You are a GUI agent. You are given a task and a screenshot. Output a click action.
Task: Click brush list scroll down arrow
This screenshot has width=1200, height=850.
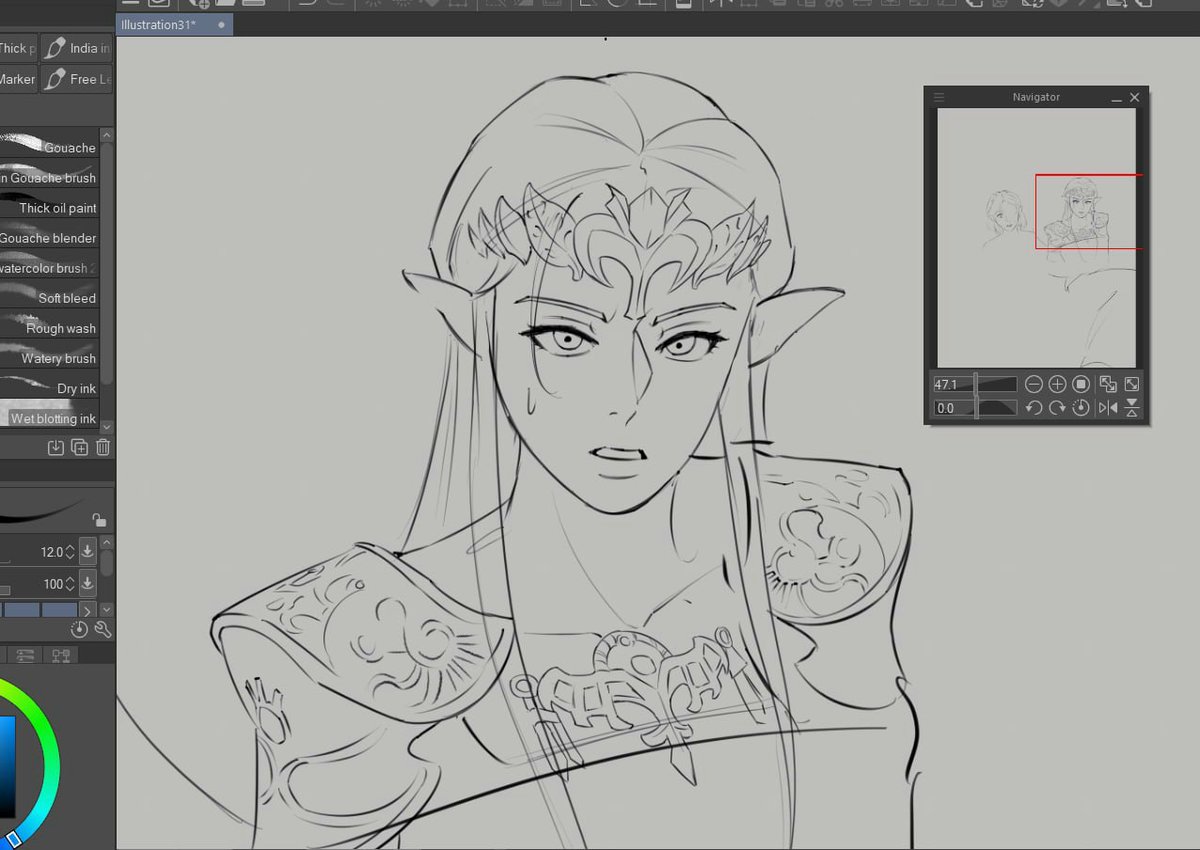point(107,427)
